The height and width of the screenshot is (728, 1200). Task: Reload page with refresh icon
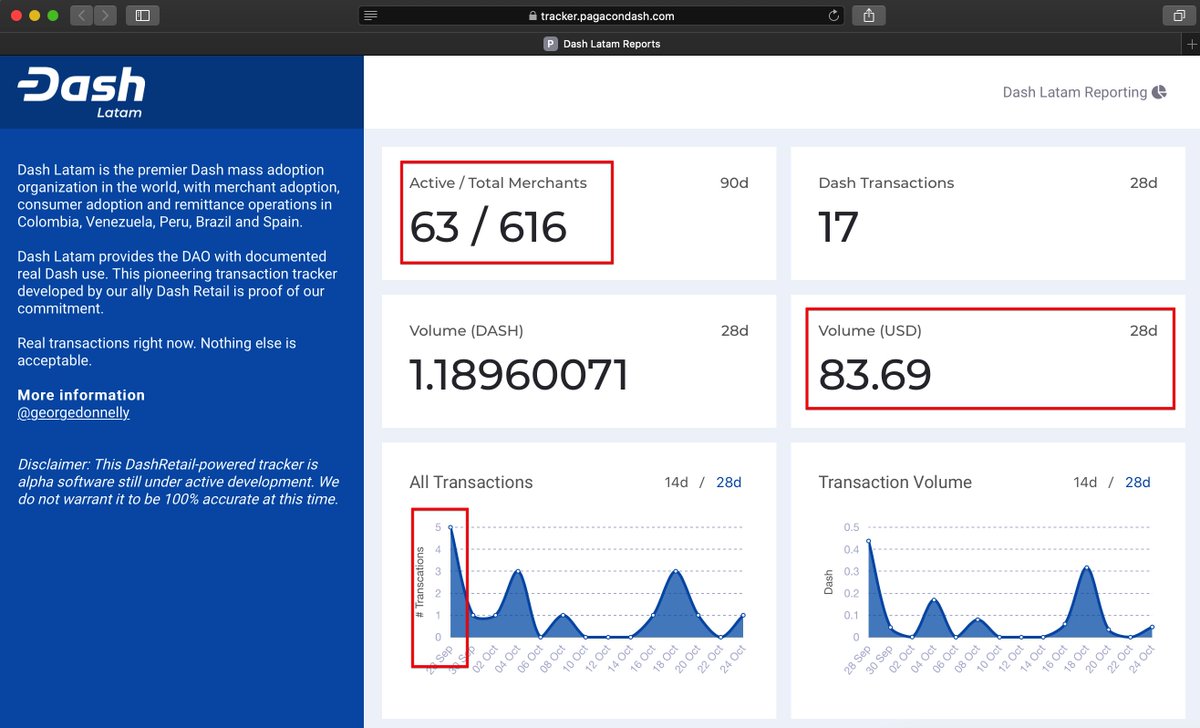834,16
